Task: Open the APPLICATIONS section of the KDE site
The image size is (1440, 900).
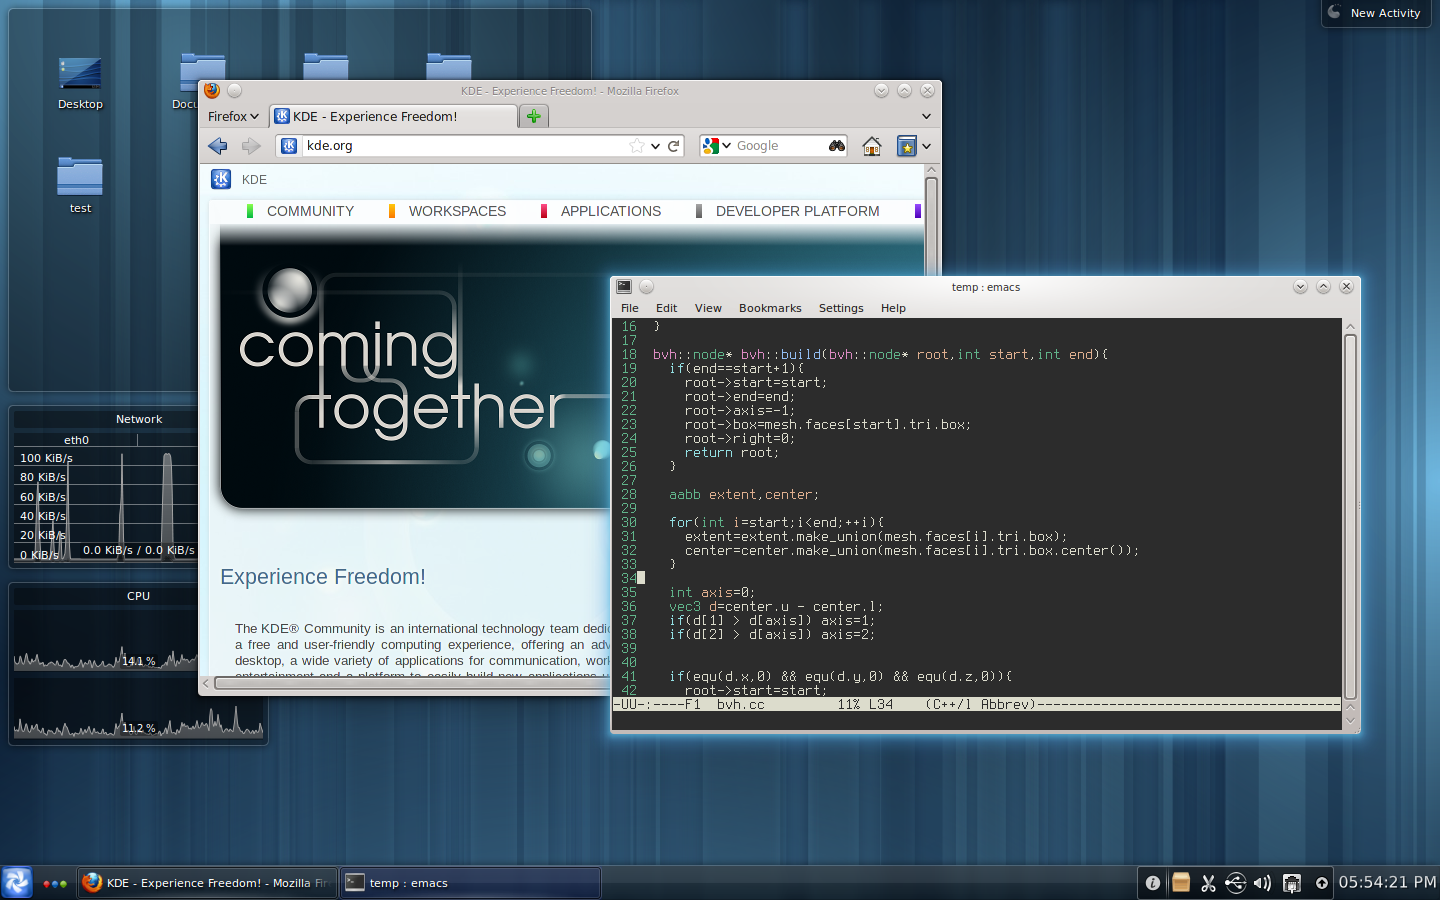Action: pos(610,211)
